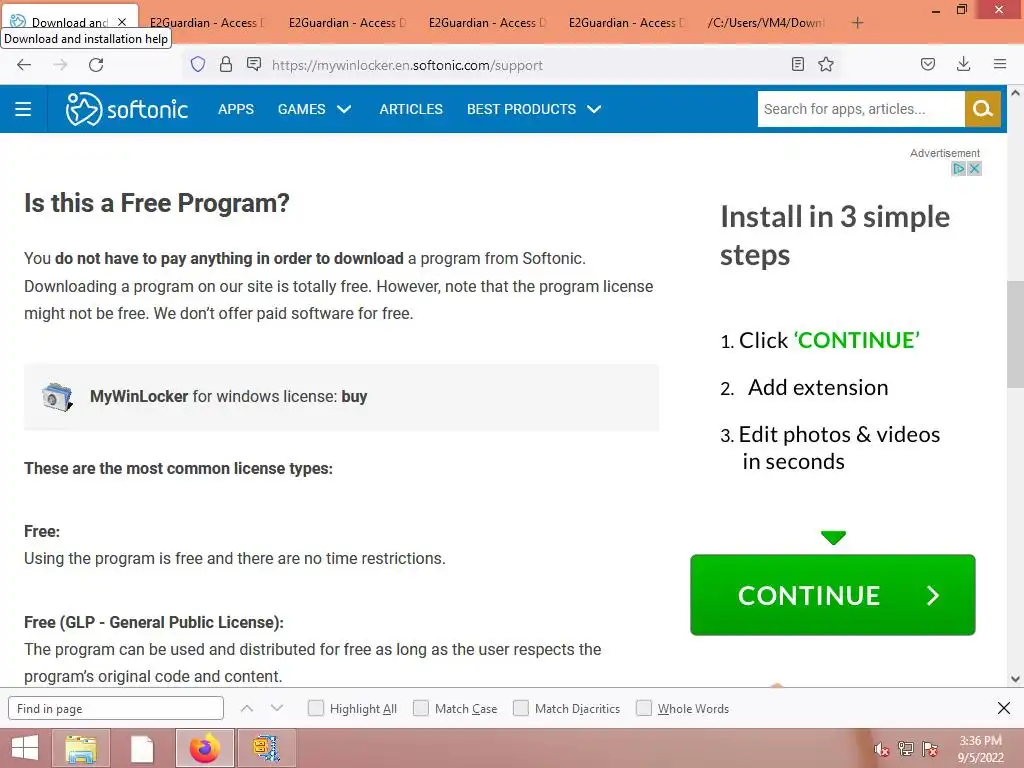This screenshot has height=768, width=1024.
Task: Click the muted volume tray icon
Action: (882, 749)
